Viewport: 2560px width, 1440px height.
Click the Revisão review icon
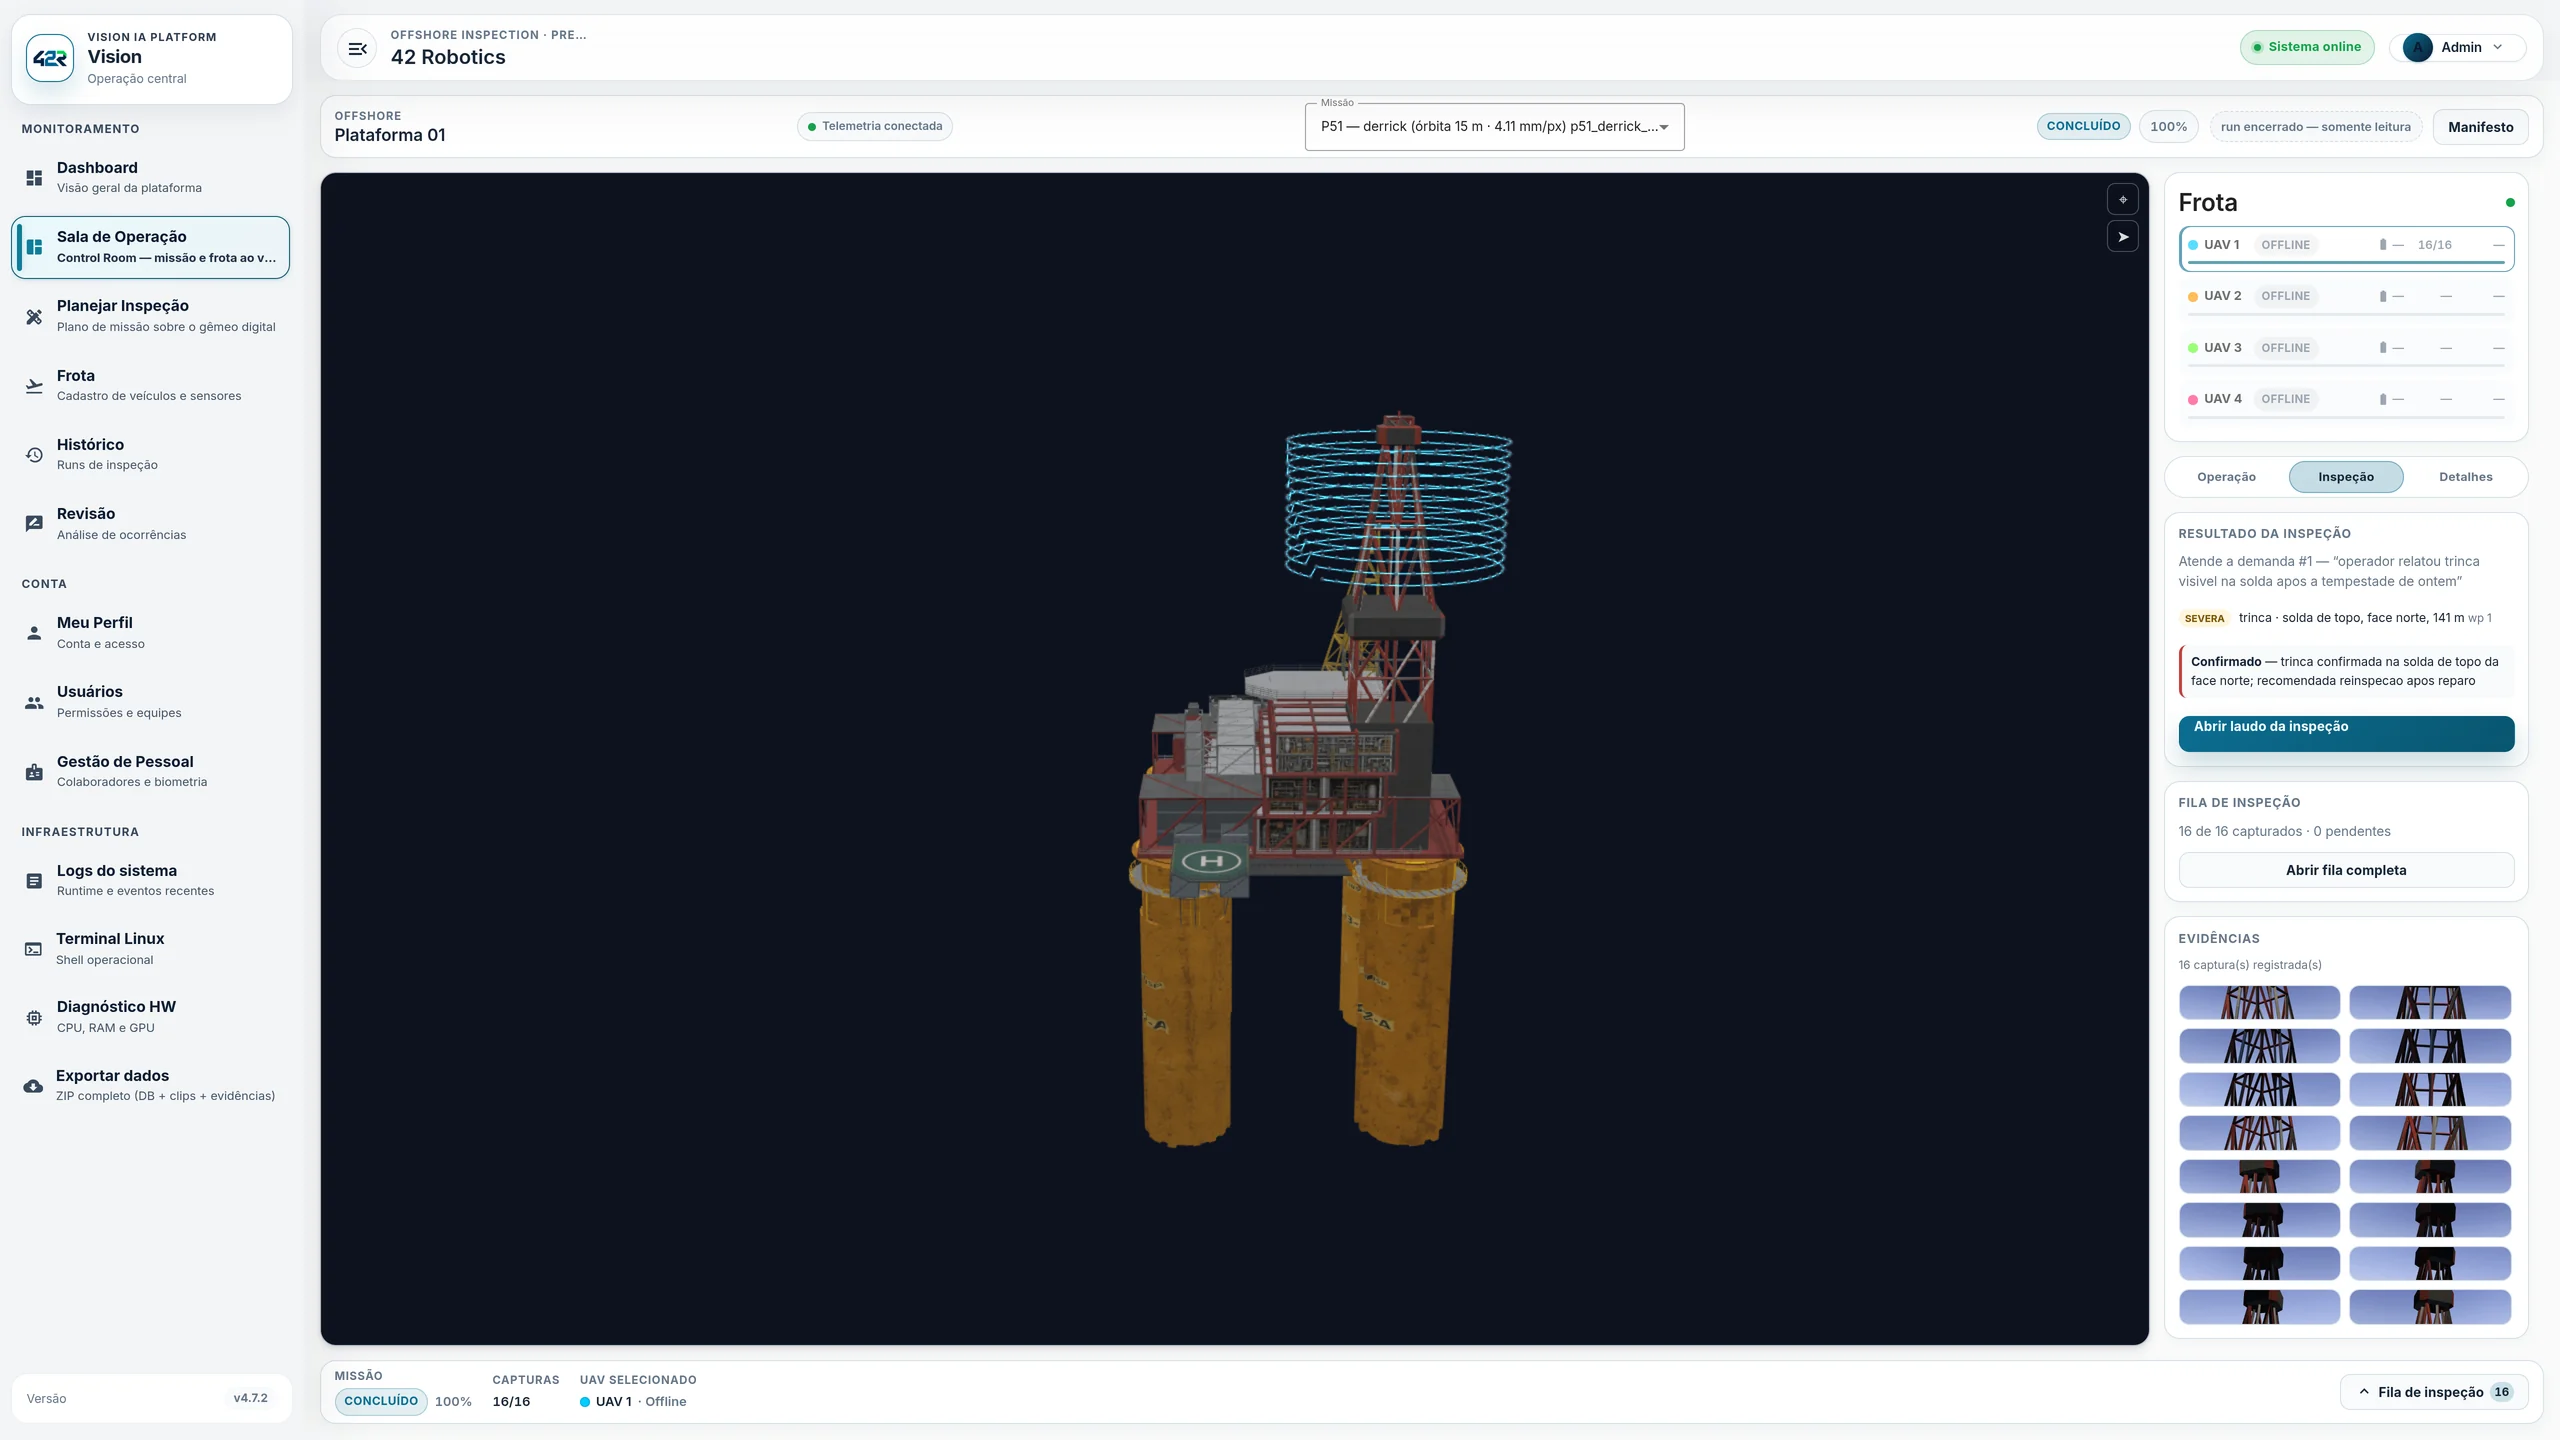click(x=34, y=523)
